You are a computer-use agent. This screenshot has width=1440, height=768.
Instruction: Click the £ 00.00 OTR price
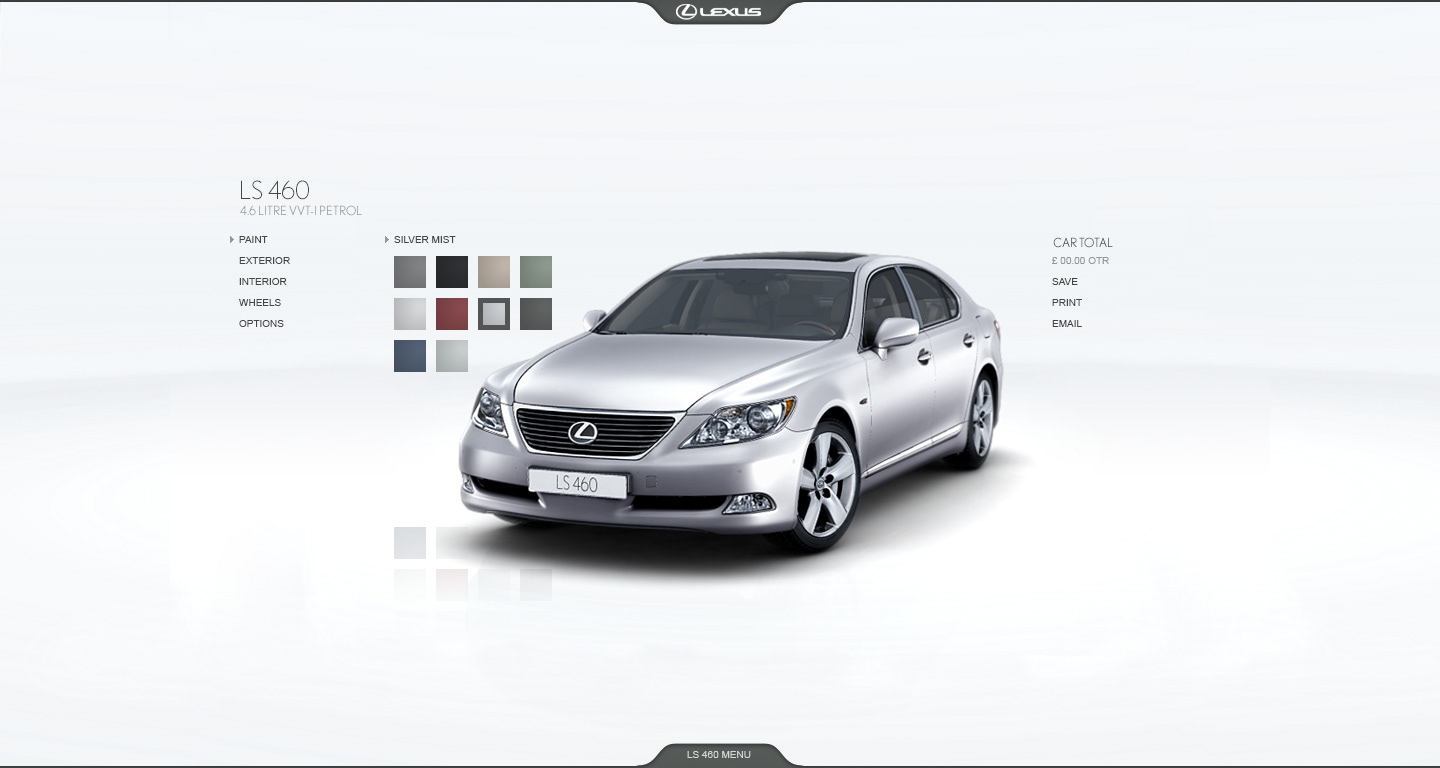point(1080,261)
